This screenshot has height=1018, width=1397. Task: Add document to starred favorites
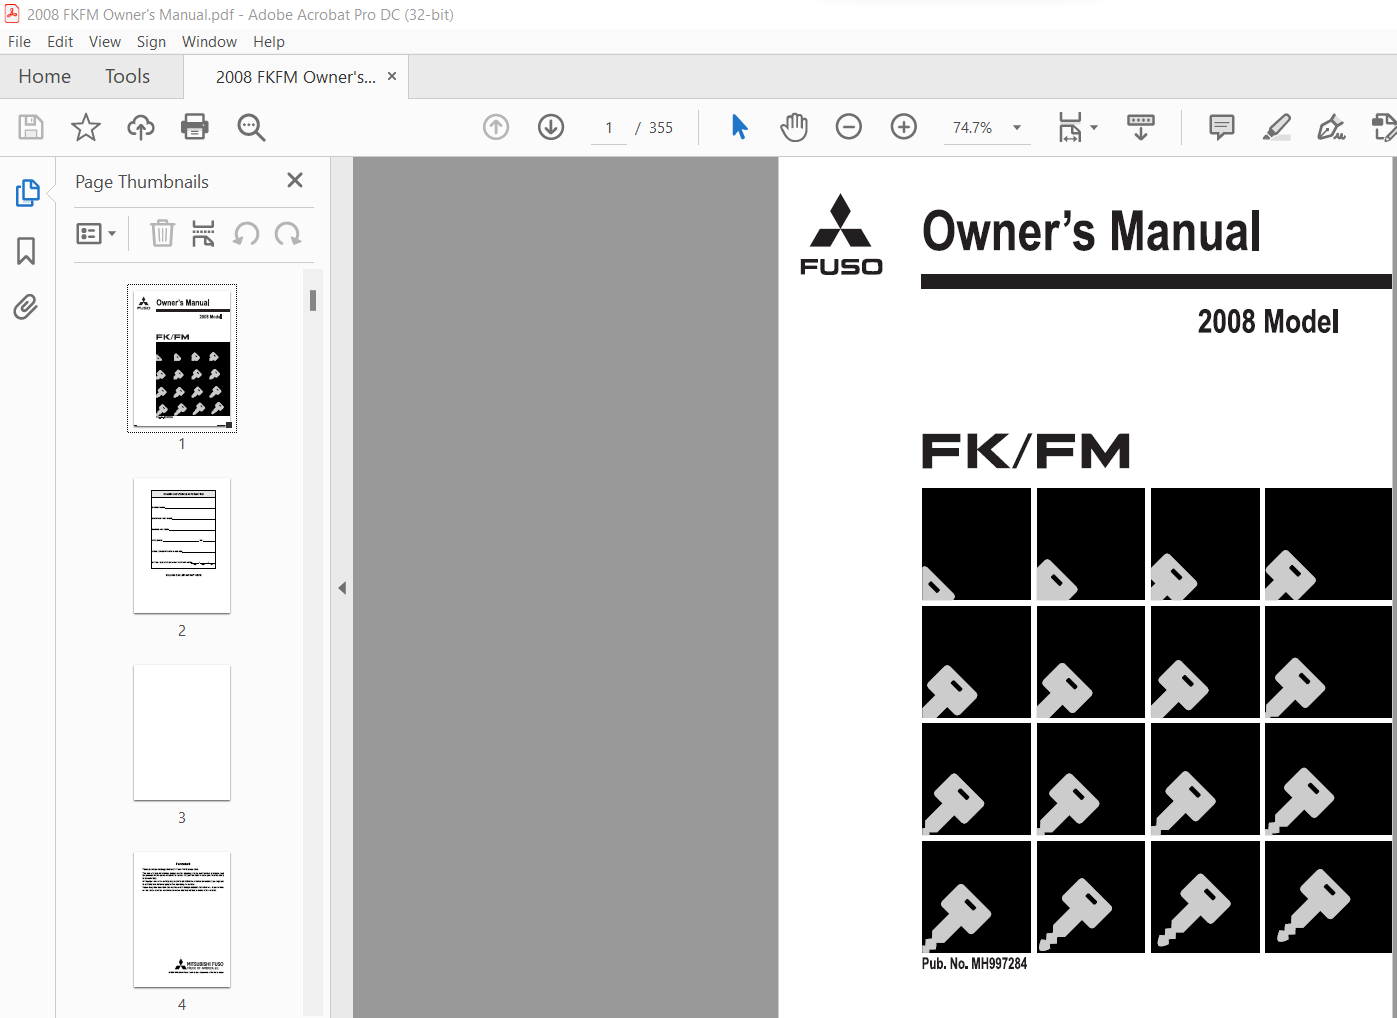pos(86,127)
